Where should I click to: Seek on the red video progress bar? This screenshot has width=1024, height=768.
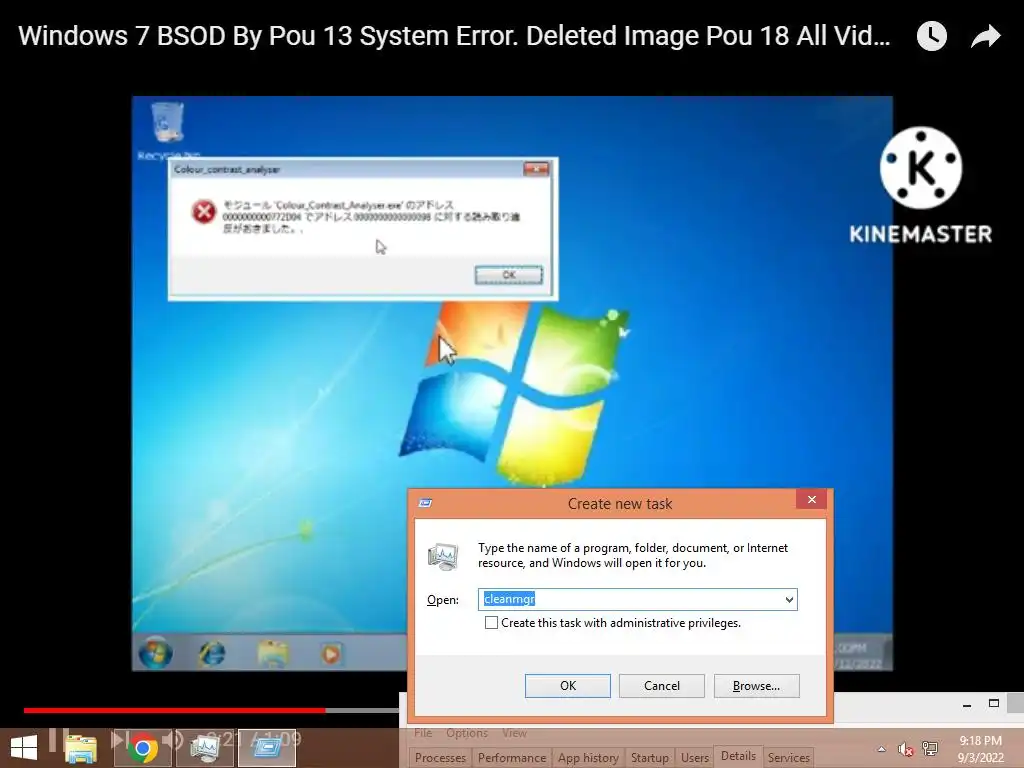pos(174,710)
